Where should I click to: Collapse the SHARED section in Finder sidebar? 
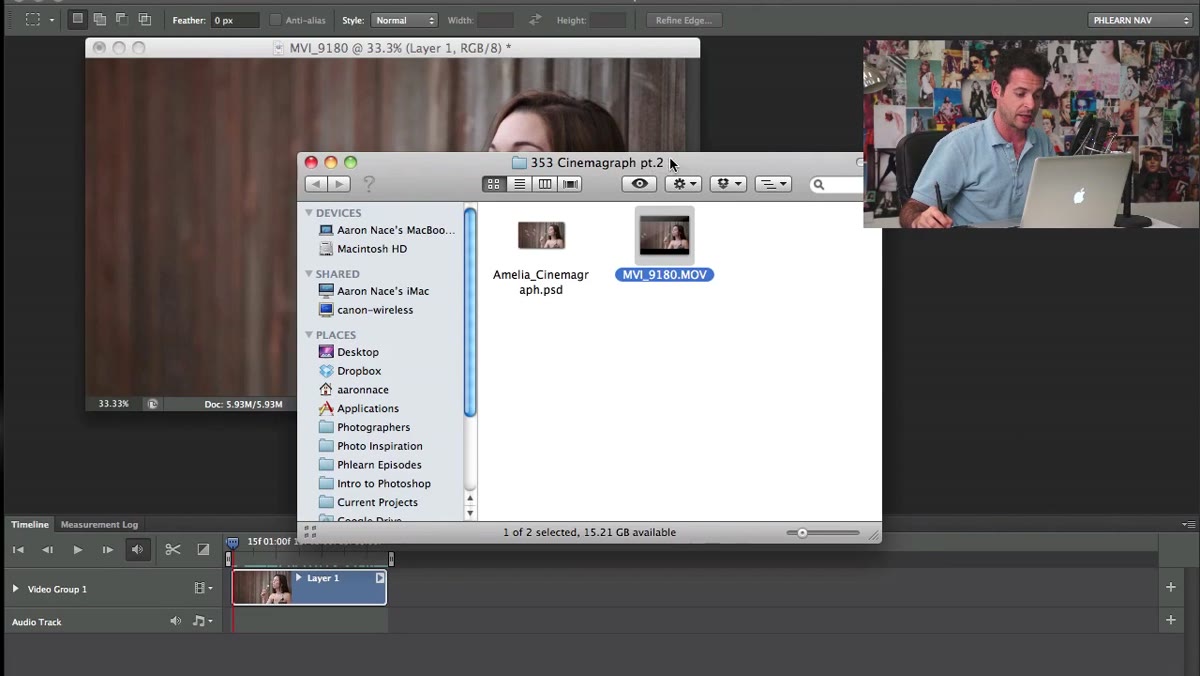click(309, 273)
